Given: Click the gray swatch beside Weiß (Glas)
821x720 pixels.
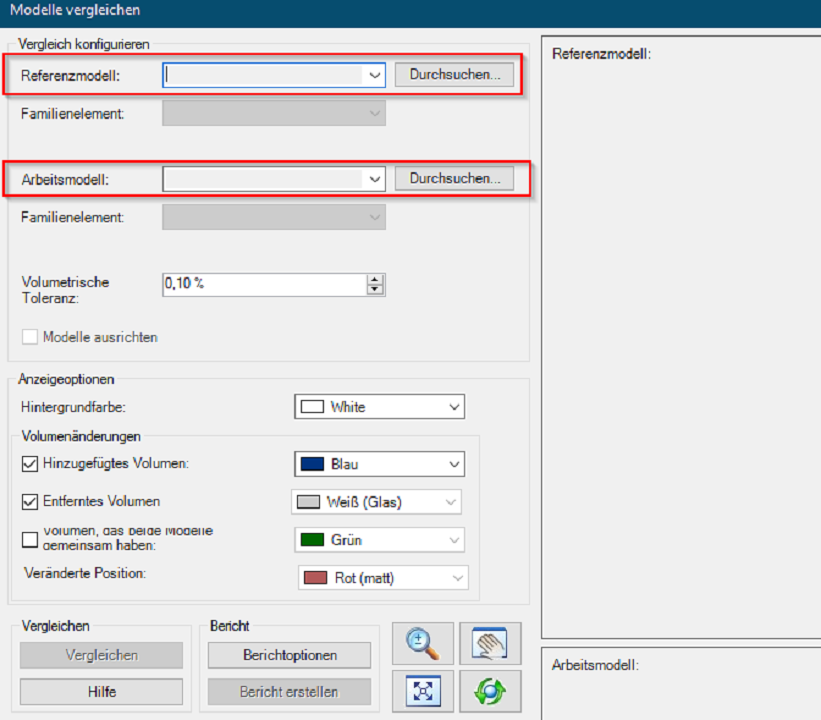Looking at the screenshot, I should 308,502.
